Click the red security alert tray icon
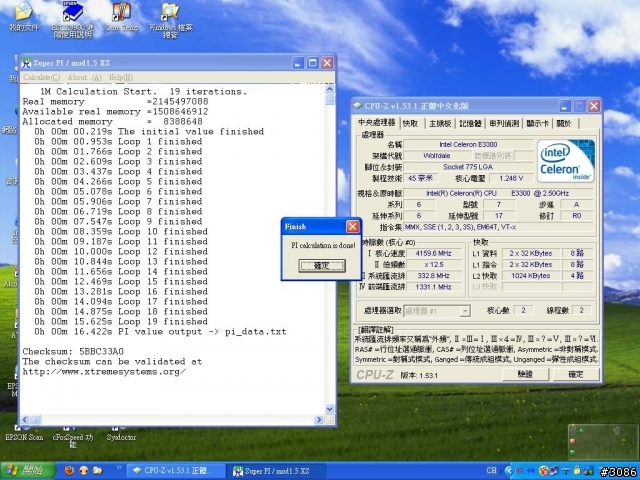This screenshot has width=640, height=480. click(543, 471)
